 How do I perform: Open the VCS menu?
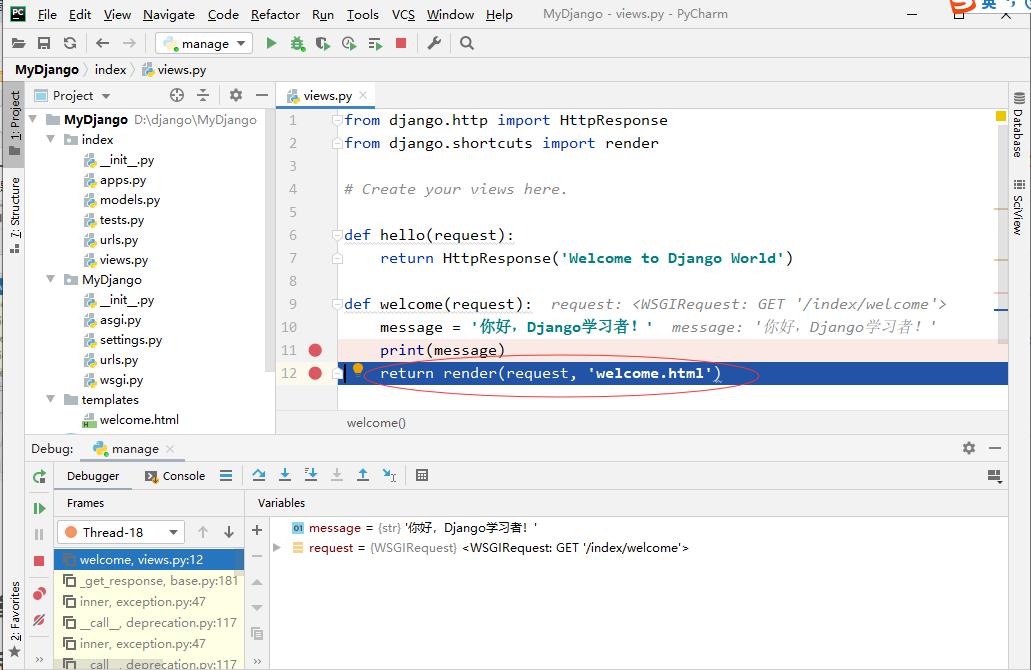(403, 14)
